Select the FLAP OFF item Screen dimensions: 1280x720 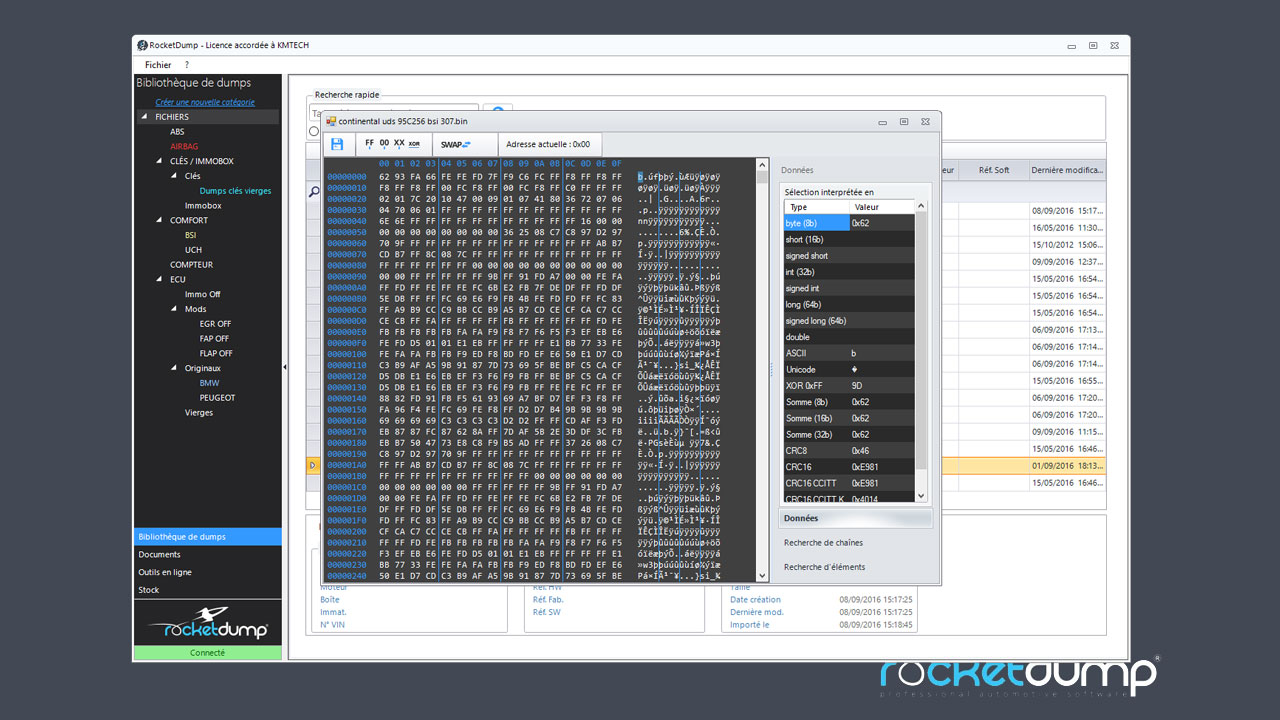(x=216, y=353)
